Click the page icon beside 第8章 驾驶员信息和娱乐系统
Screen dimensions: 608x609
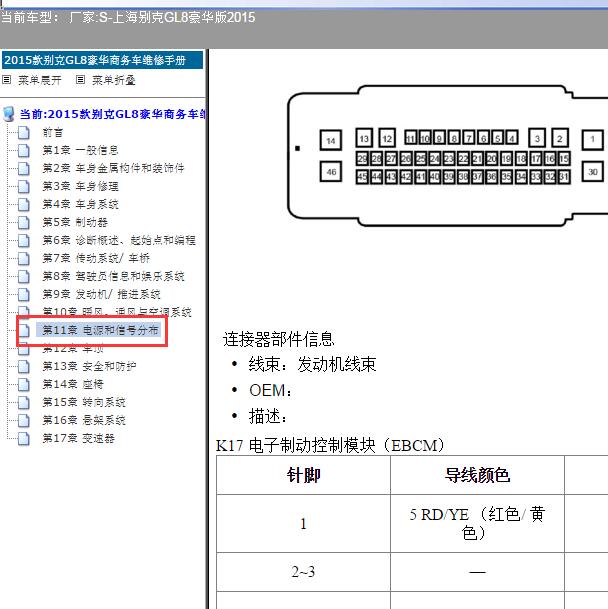pyautogui.click(x=24, y=277)
